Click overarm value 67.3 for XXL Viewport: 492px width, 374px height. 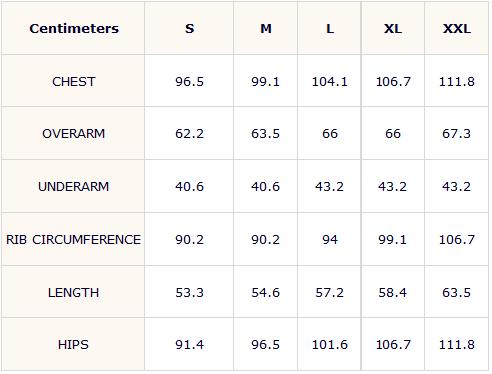pos(457,134)
